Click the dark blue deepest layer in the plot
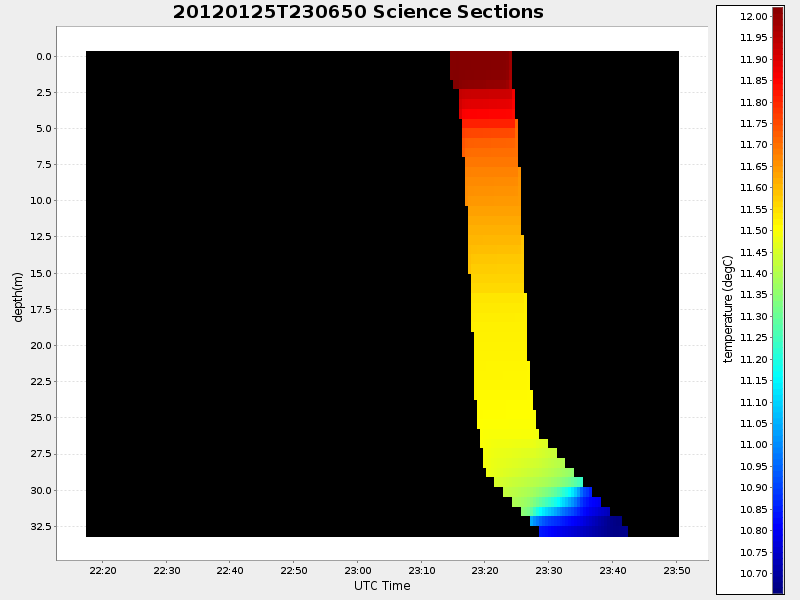This screenshot has width=800, height=600. pos(583,532)
